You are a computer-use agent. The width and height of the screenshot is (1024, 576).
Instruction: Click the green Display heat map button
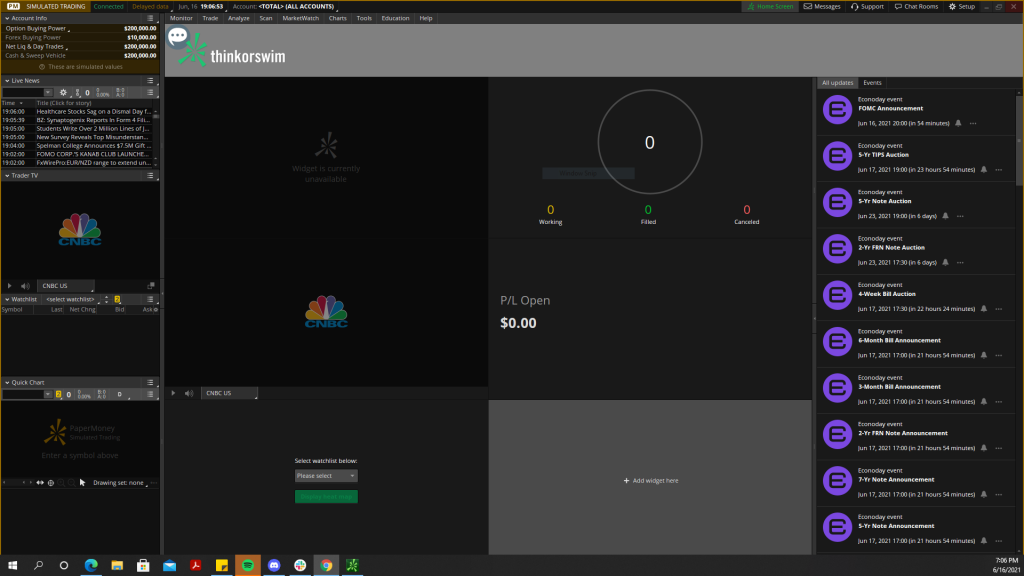326,497
